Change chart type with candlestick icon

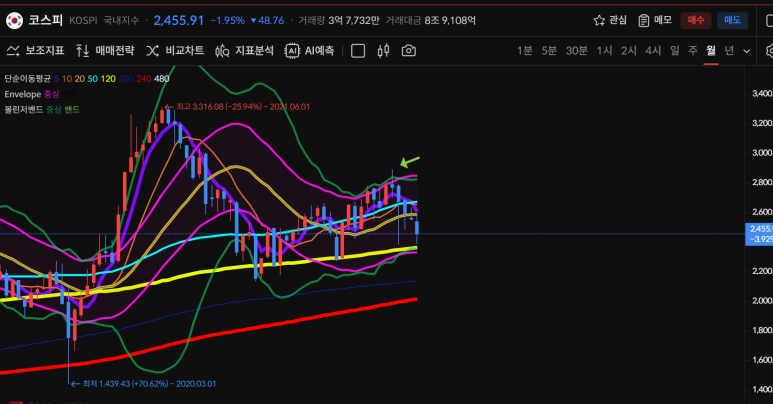point(383,51)
